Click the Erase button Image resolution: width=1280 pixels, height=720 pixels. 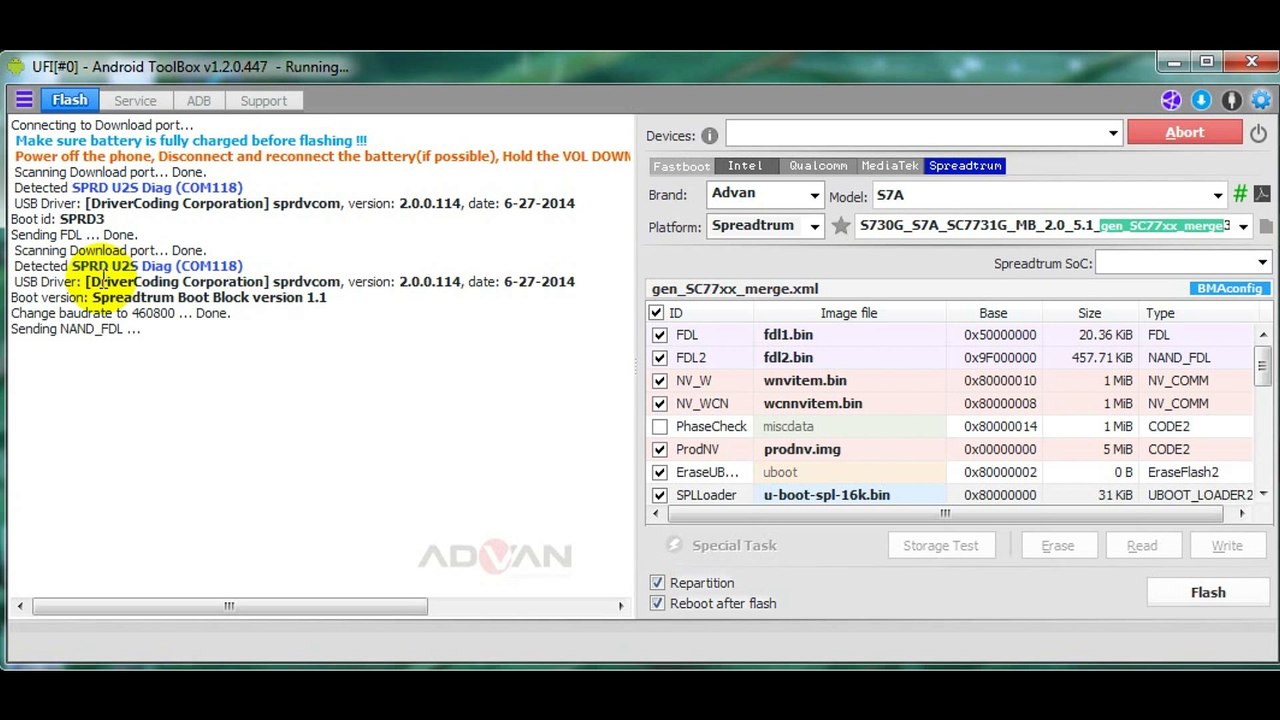tap(1058, 545)
